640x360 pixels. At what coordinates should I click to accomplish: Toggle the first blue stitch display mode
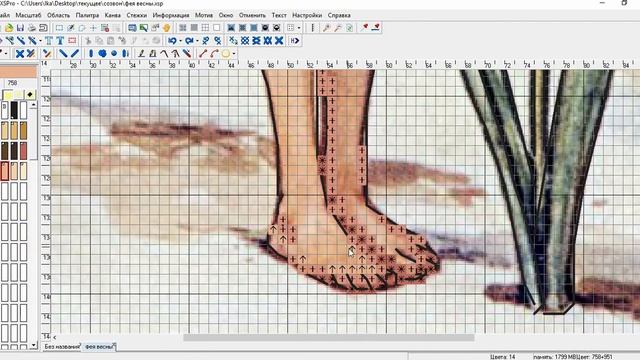tap(231, 28)
